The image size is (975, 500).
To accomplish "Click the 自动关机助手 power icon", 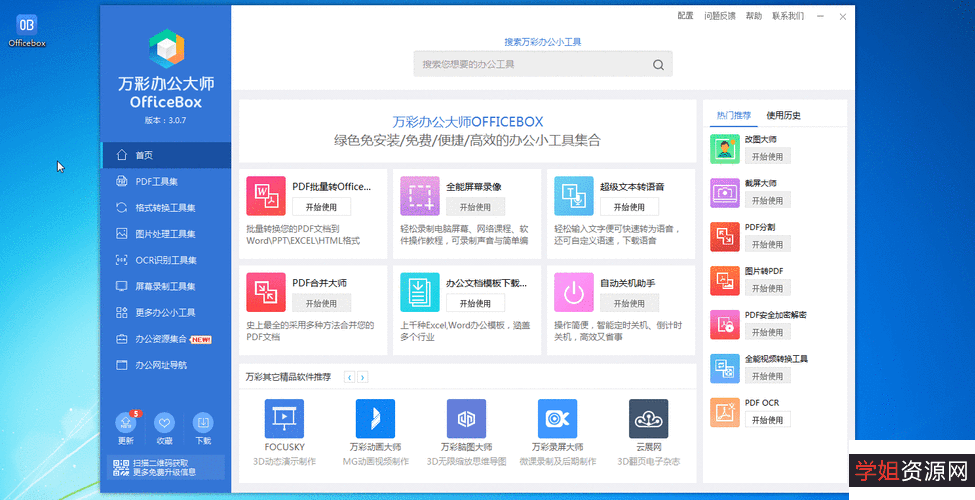I will coord(574,292).
